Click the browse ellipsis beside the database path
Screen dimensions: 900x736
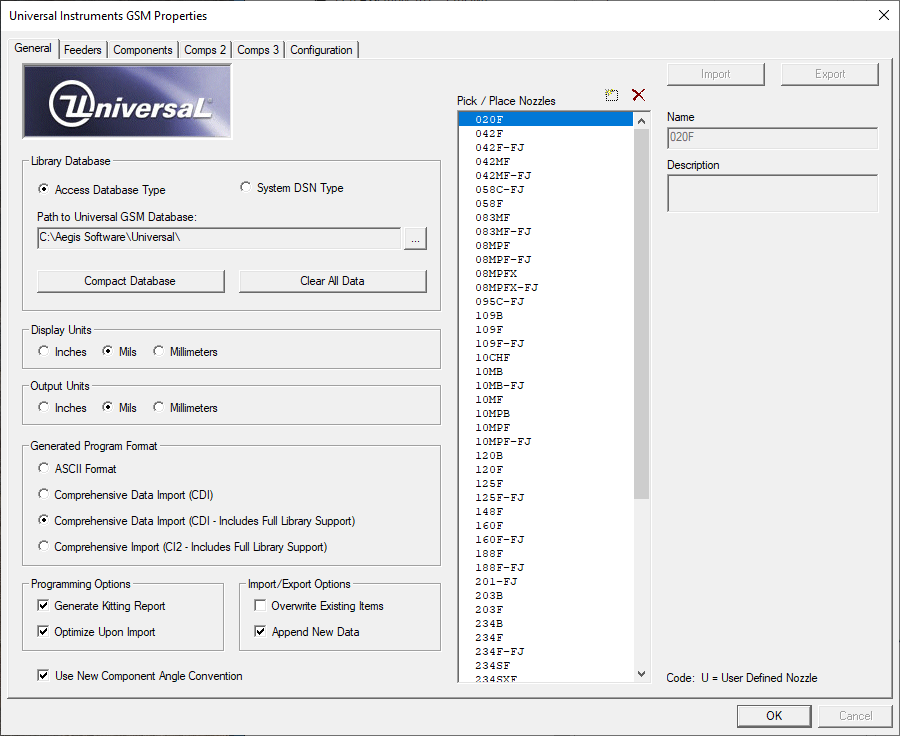pos(415,239)
